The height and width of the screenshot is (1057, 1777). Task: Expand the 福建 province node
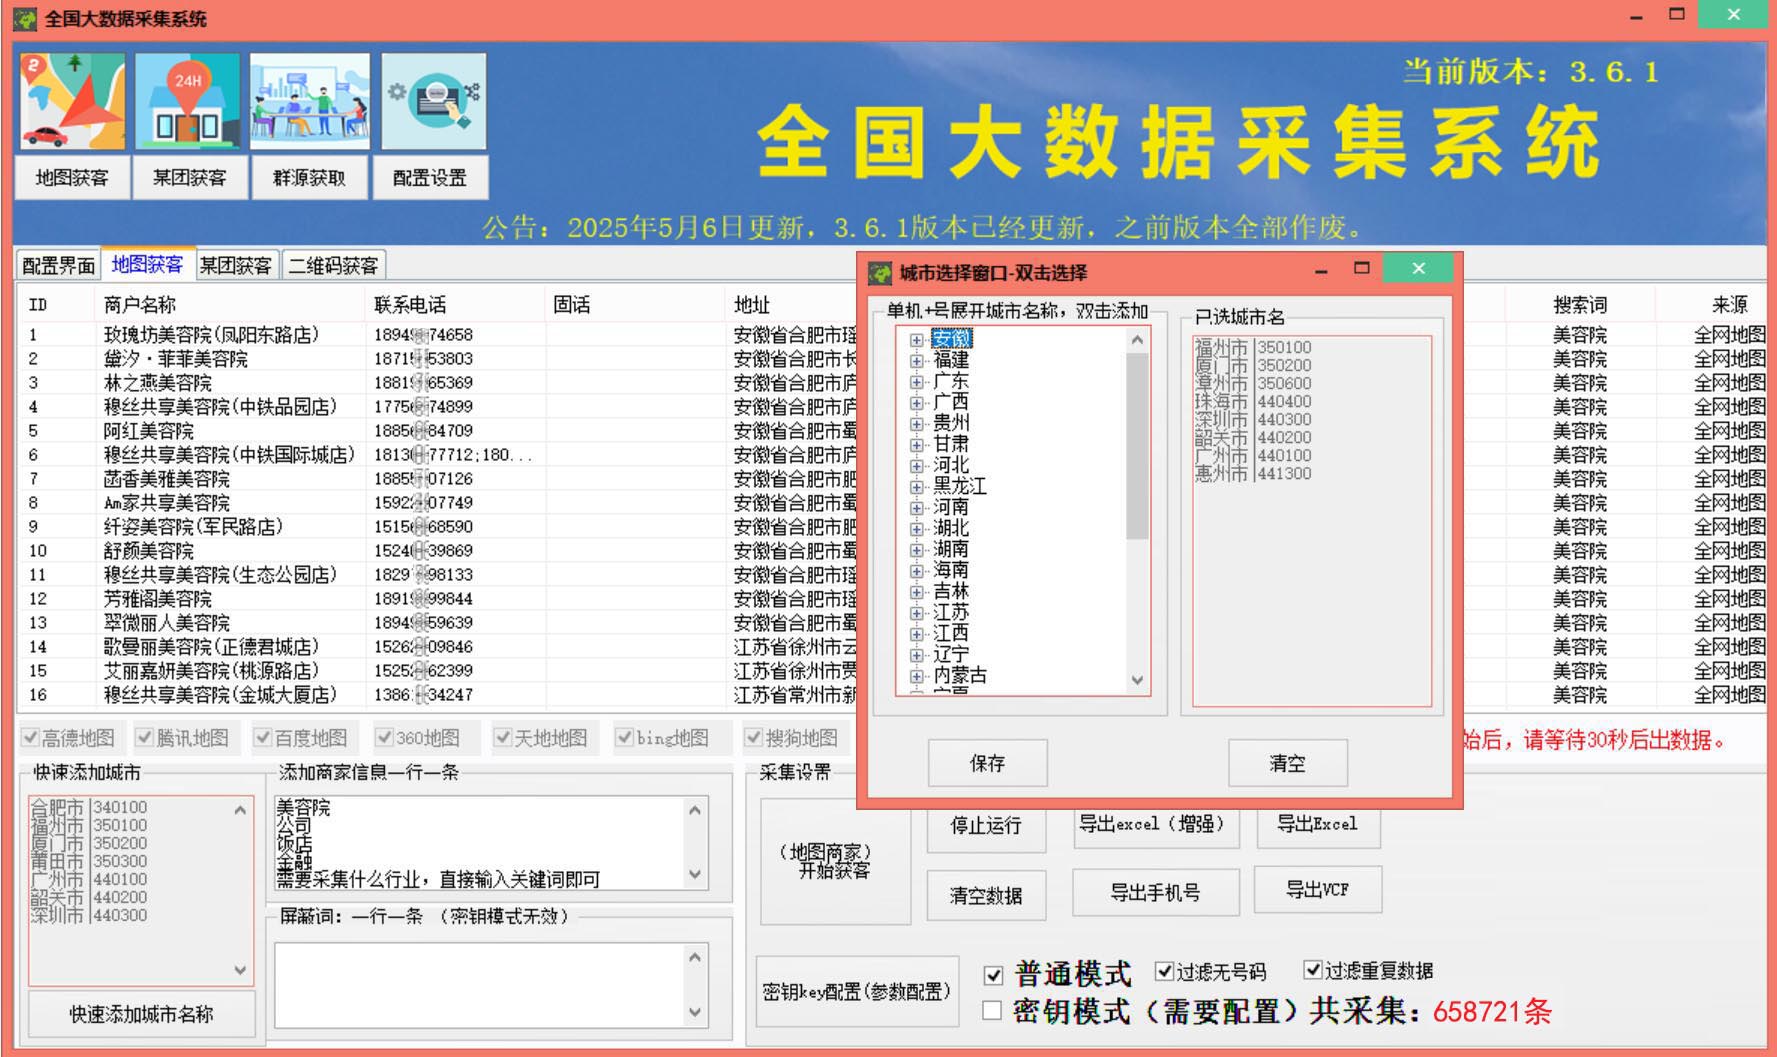[x=916, y=361]
